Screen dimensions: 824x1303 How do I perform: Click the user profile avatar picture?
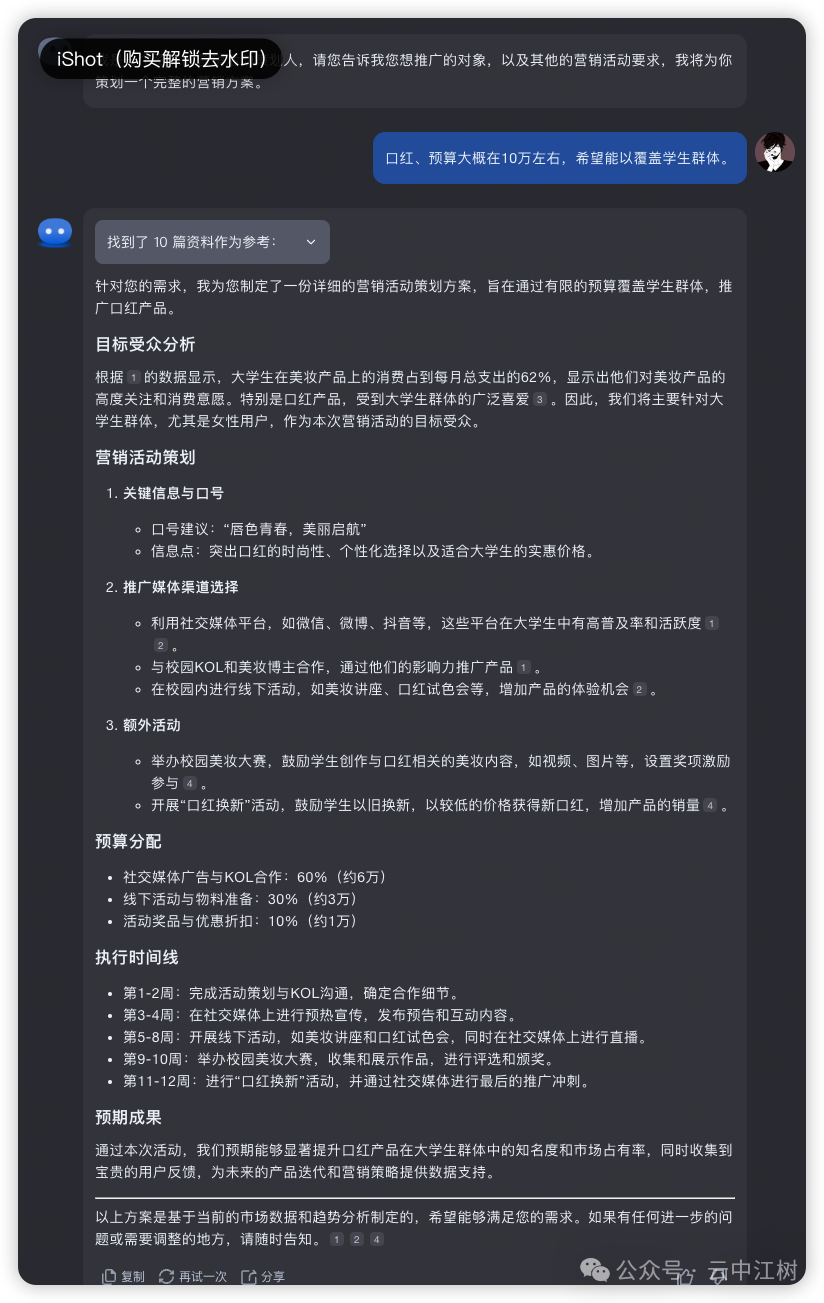(774, 152)
